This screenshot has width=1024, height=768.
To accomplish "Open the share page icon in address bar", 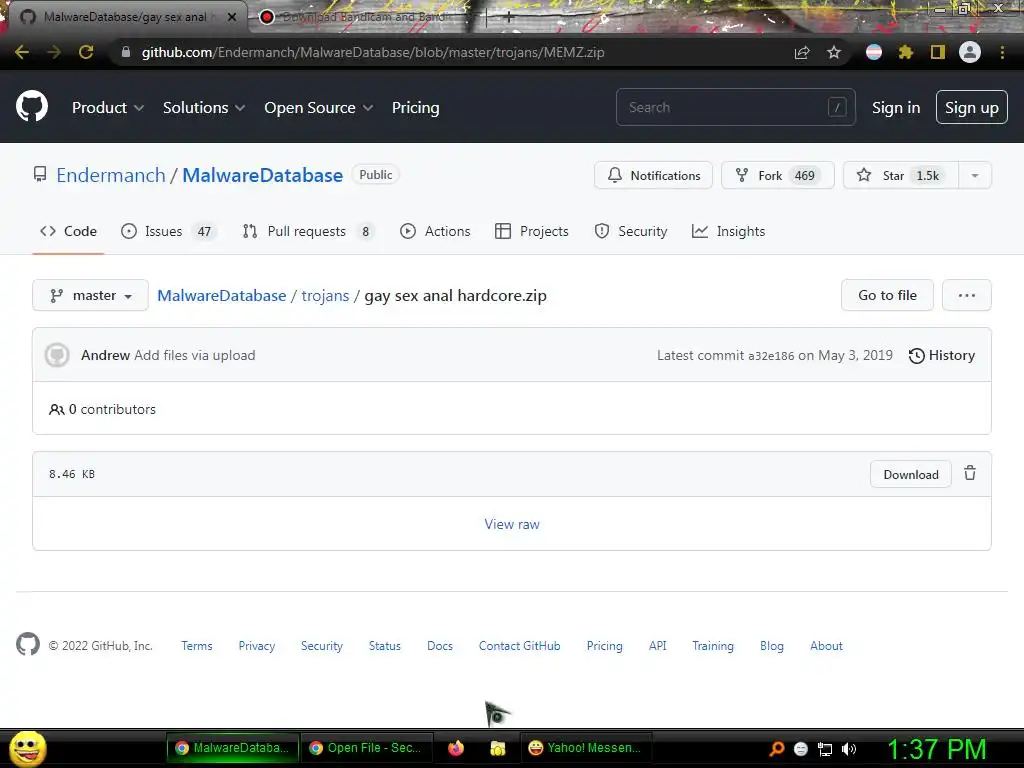I will (802, 52).
